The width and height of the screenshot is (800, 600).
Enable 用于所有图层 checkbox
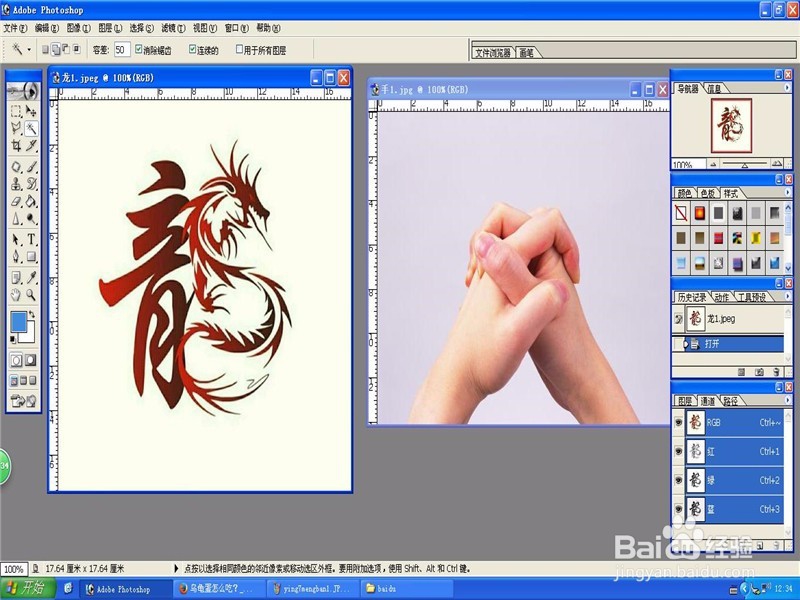click(239, 49)
